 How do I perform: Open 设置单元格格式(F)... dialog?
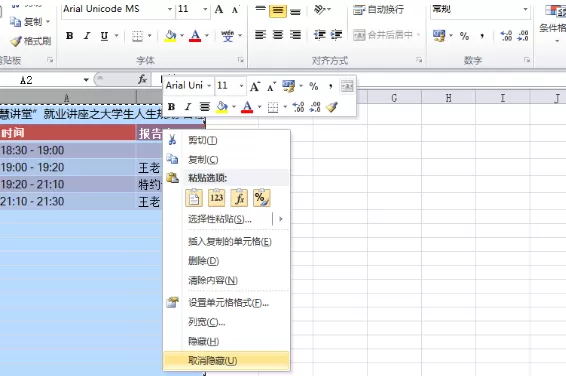(226, 303)
